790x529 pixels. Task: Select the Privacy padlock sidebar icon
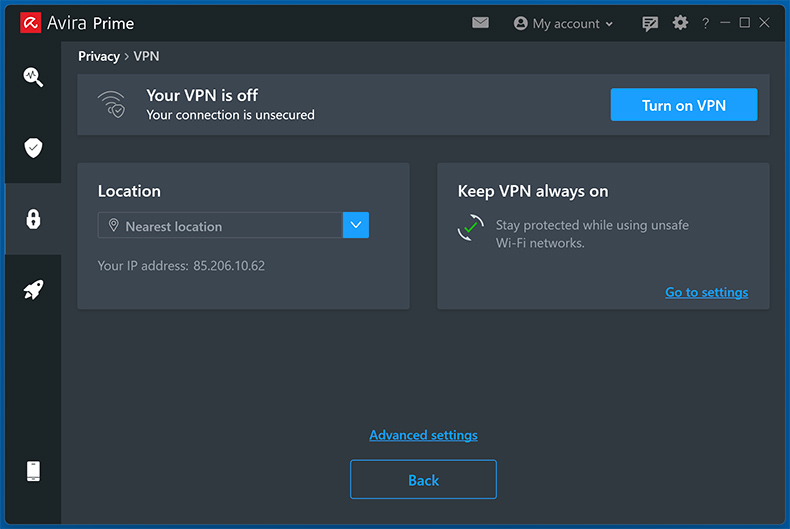(x=33, y=219)
